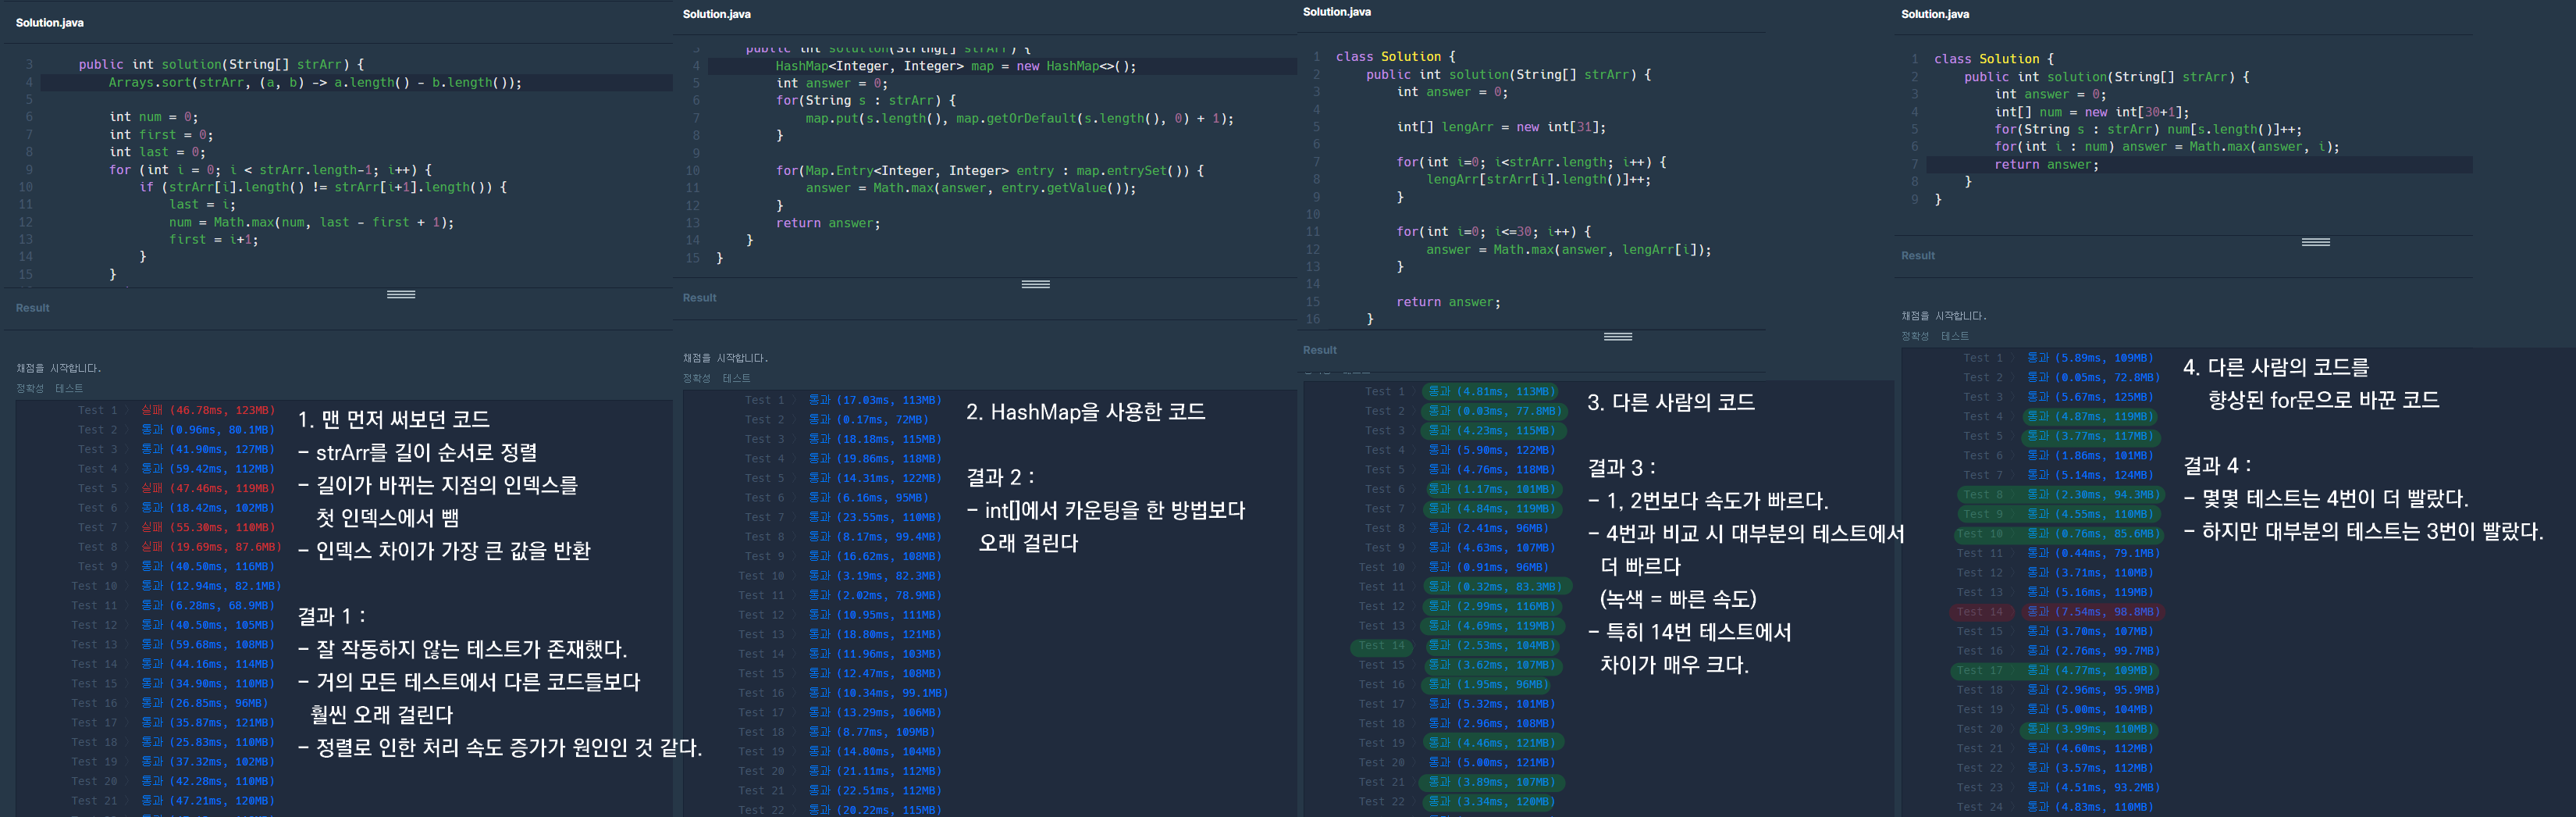
Task: Click result 'Test 7 통과 (23.55ms, 110MB)'
Action: coord(843,517)
